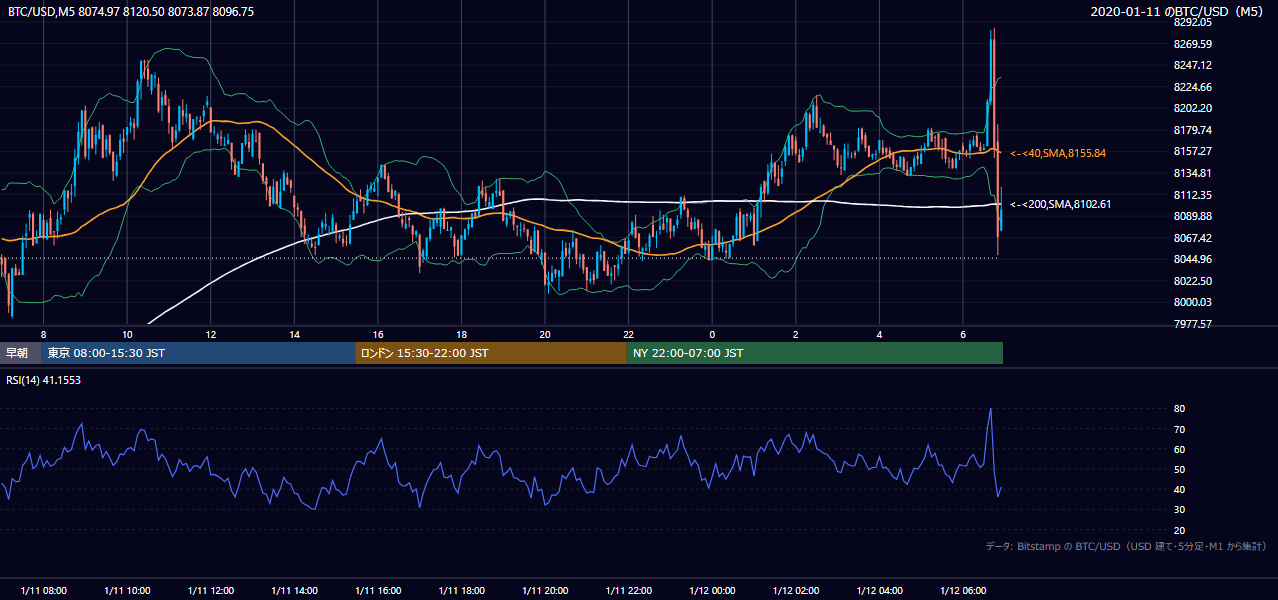Viewport: 1278px width, 600px height.
Task: Click price axis value 8067.42
Action: (1193, 238)
